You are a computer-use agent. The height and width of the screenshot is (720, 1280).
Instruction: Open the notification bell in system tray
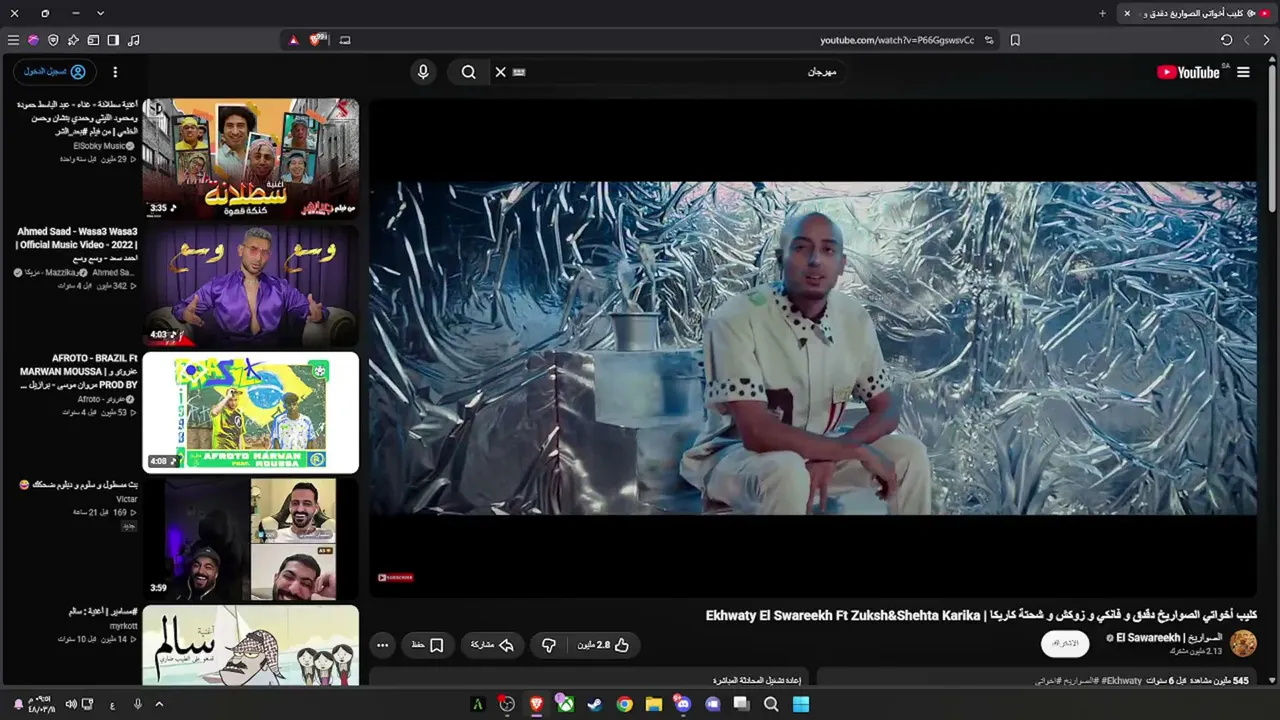coord(18,704)
